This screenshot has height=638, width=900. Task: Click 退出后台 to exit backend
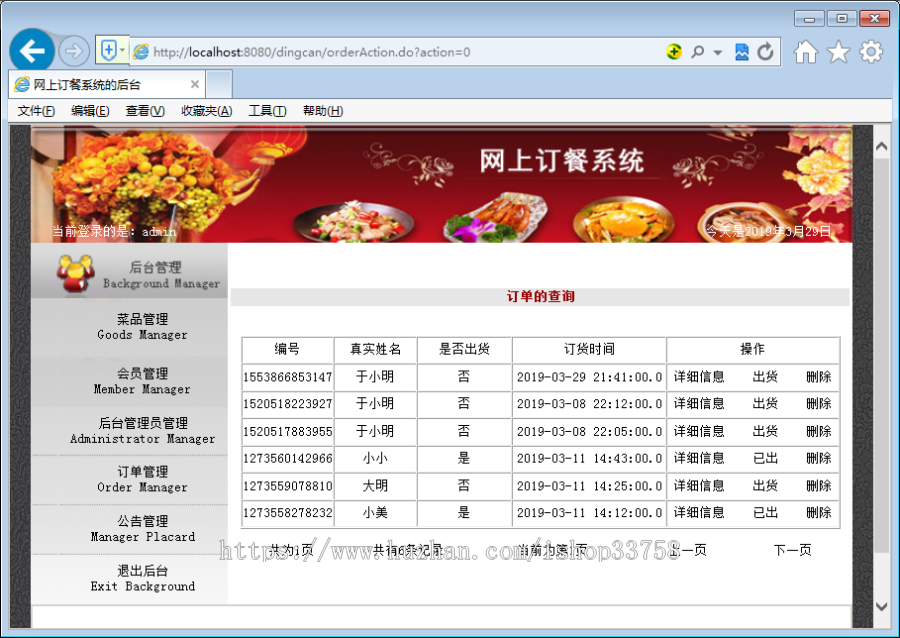click(141, 577)
